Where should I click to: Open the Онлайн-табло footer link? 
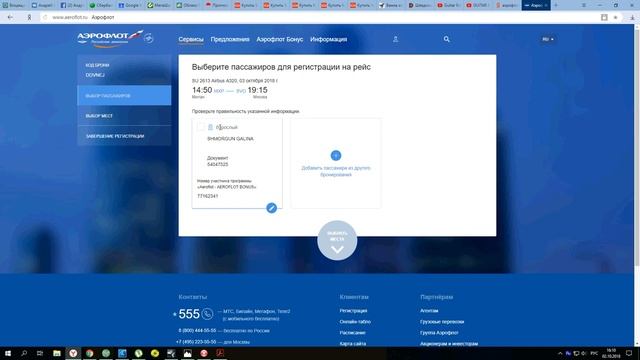[355, 322]
